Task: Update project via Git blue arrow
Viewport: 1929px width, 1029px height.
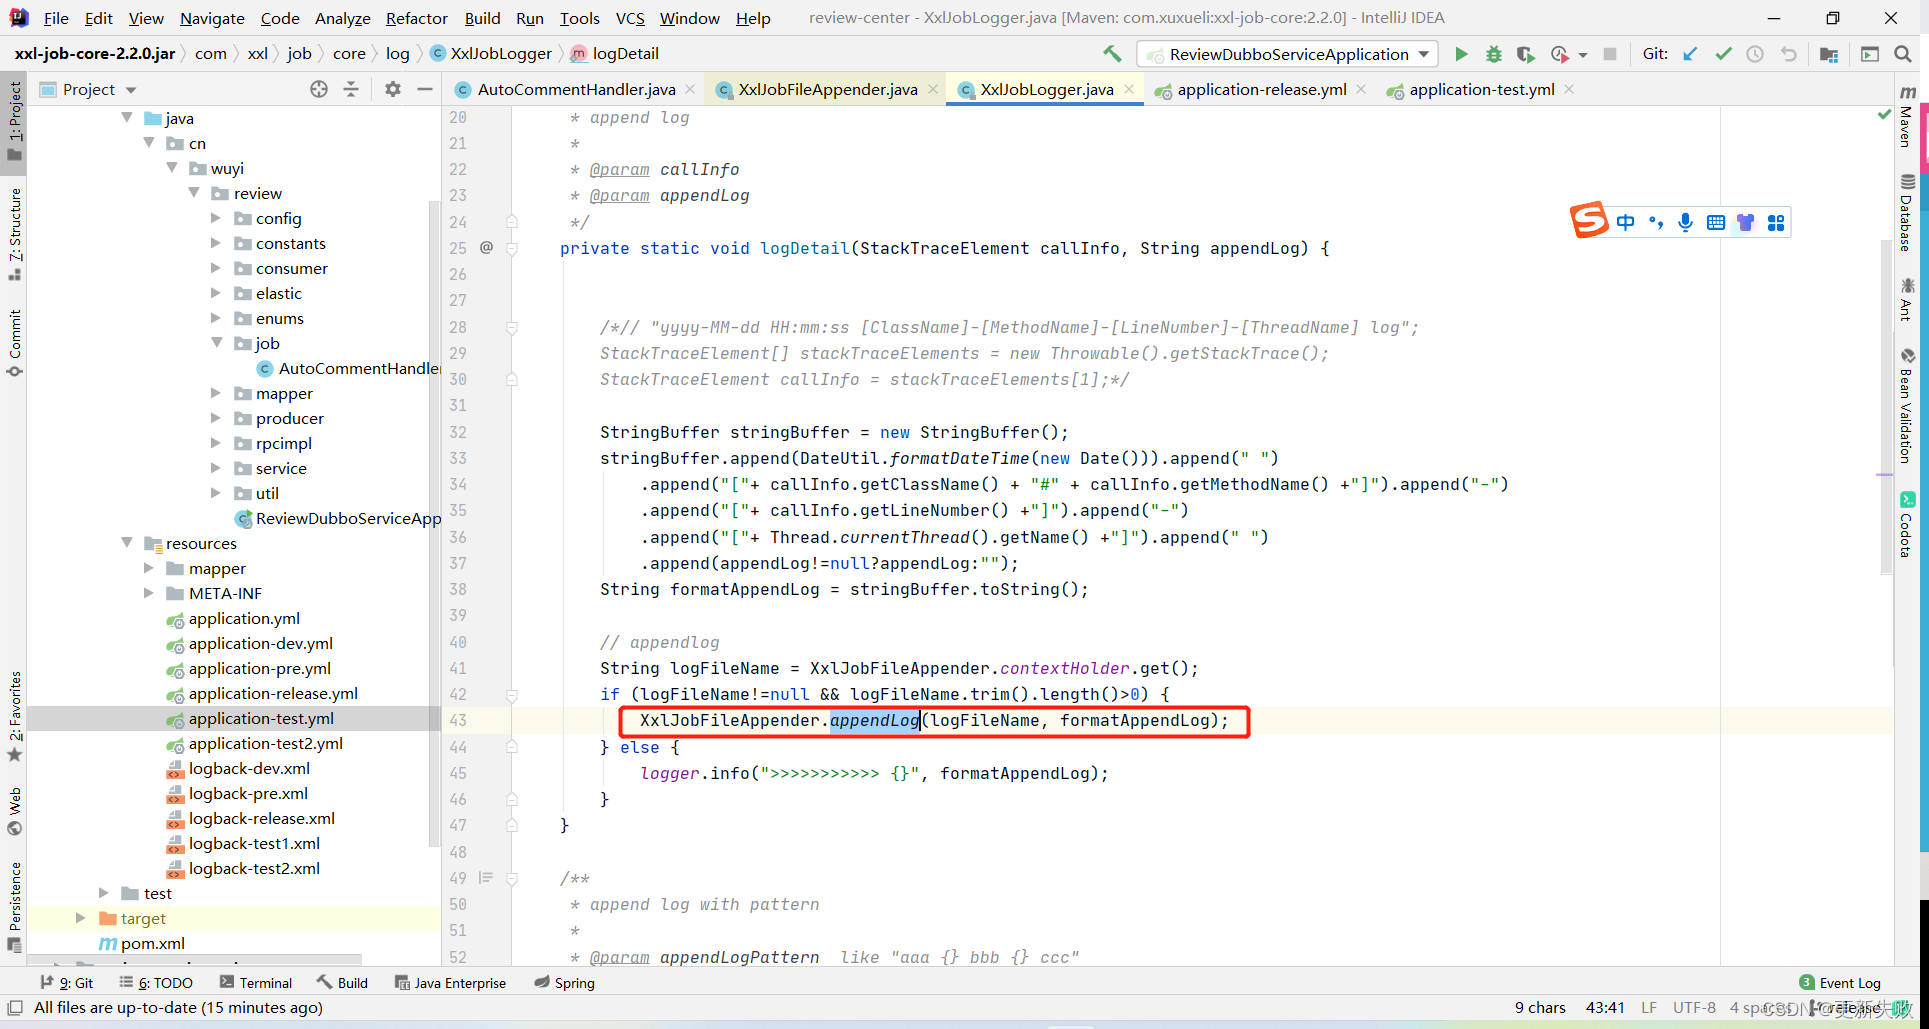Action: click(1690, 54)
